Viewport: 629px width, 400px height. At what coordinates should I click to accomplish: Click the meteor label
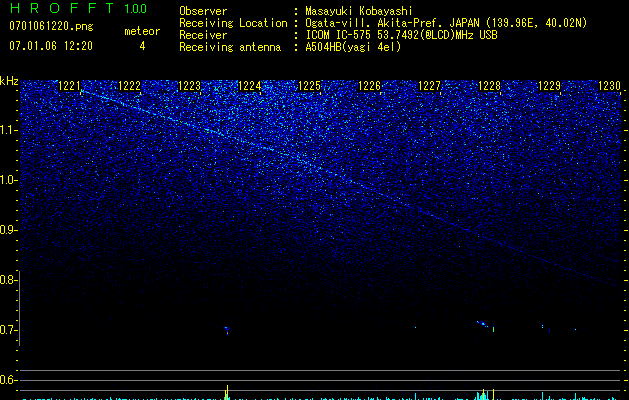tap(142, 31)
